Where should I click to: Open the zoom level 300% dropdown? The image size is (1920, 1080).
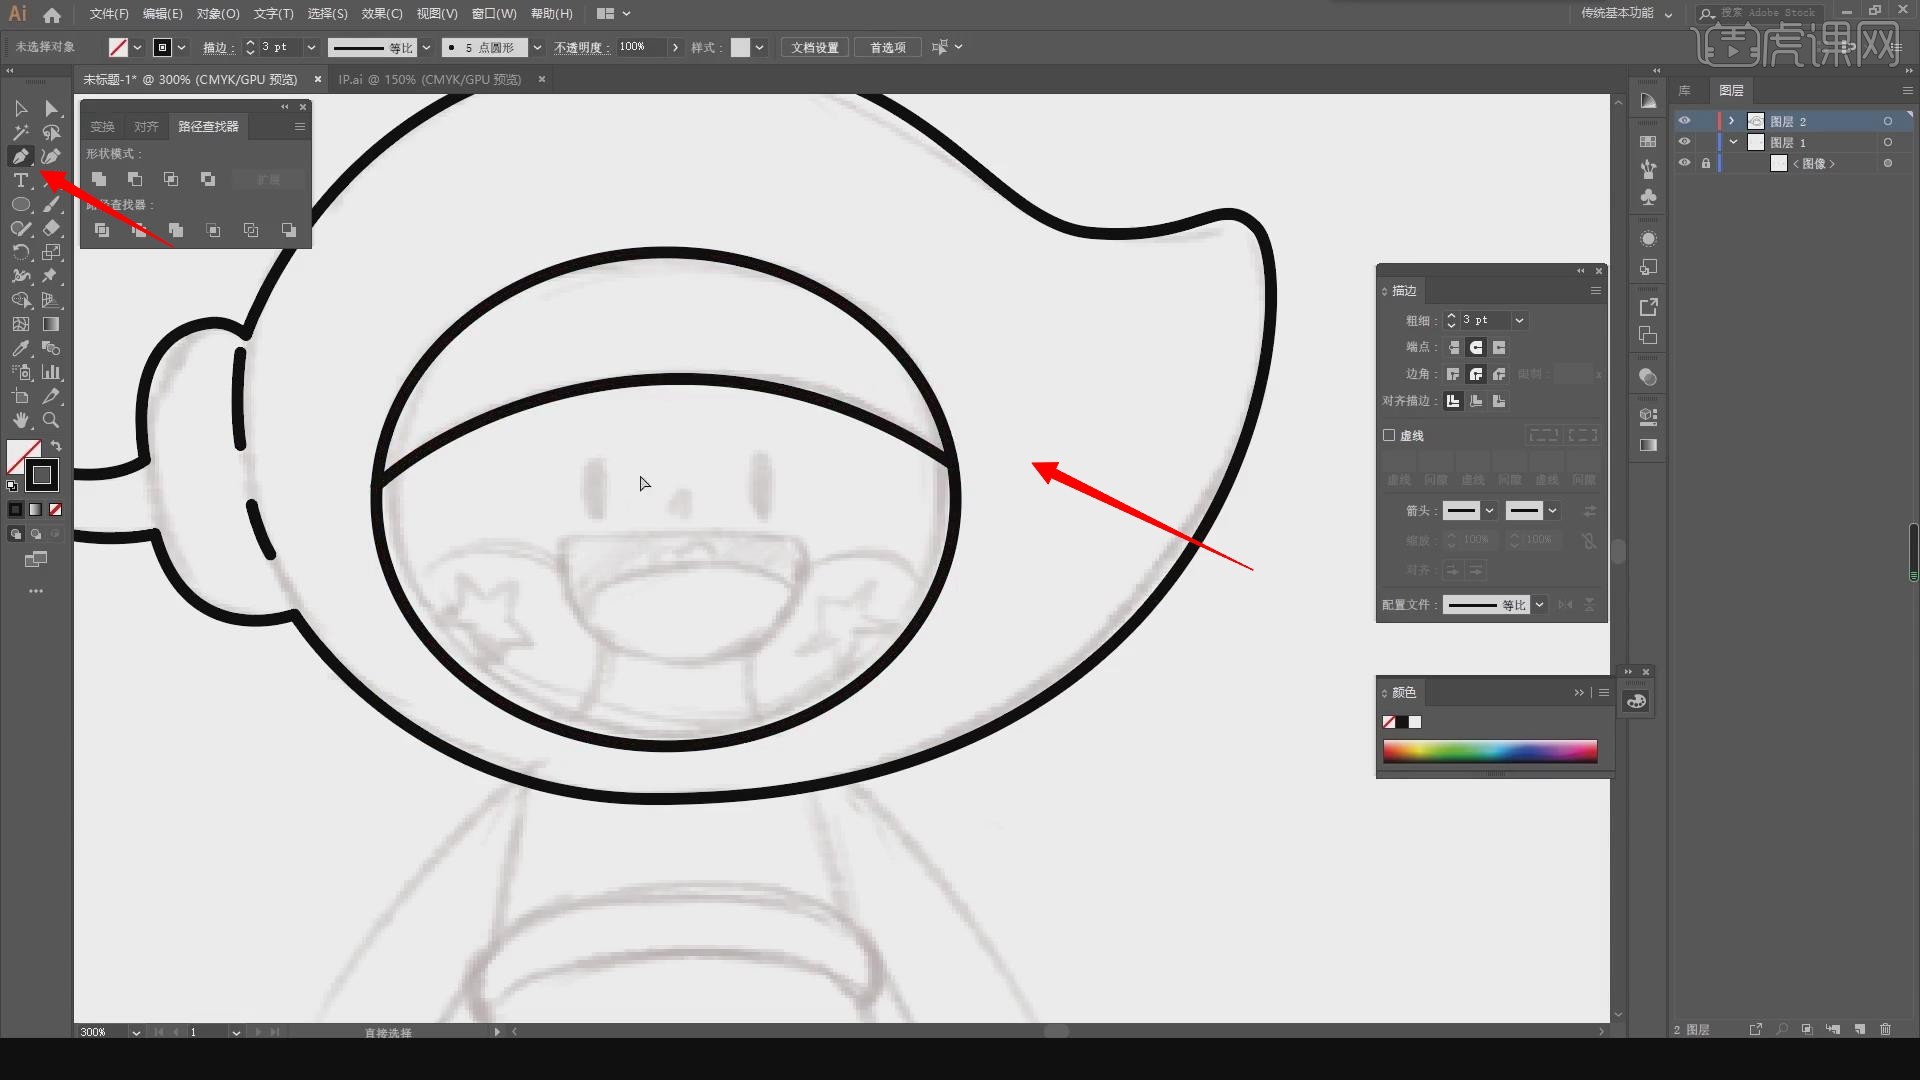click(135, 1032)
